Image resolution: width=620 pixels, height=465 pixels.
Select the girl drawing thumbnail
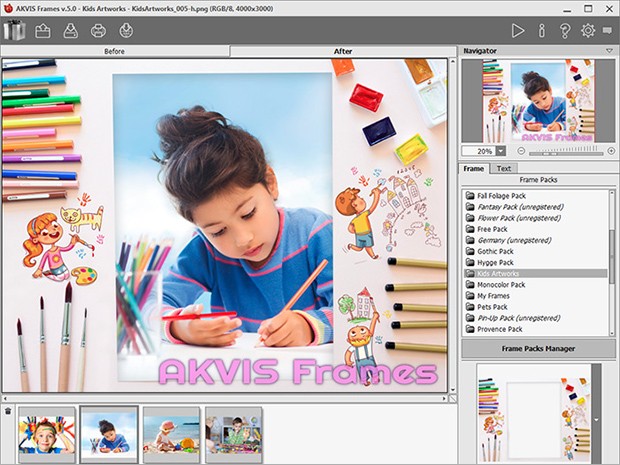pos(109,435)
